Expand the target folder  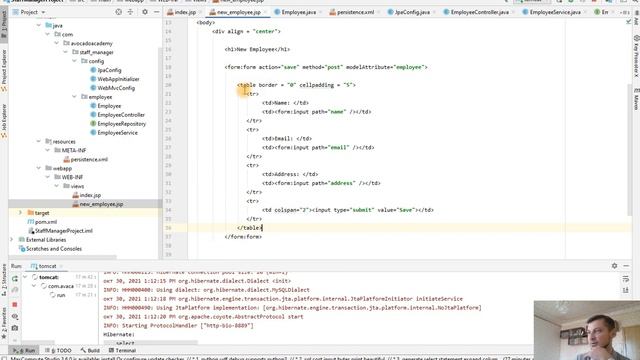[20, 213]
